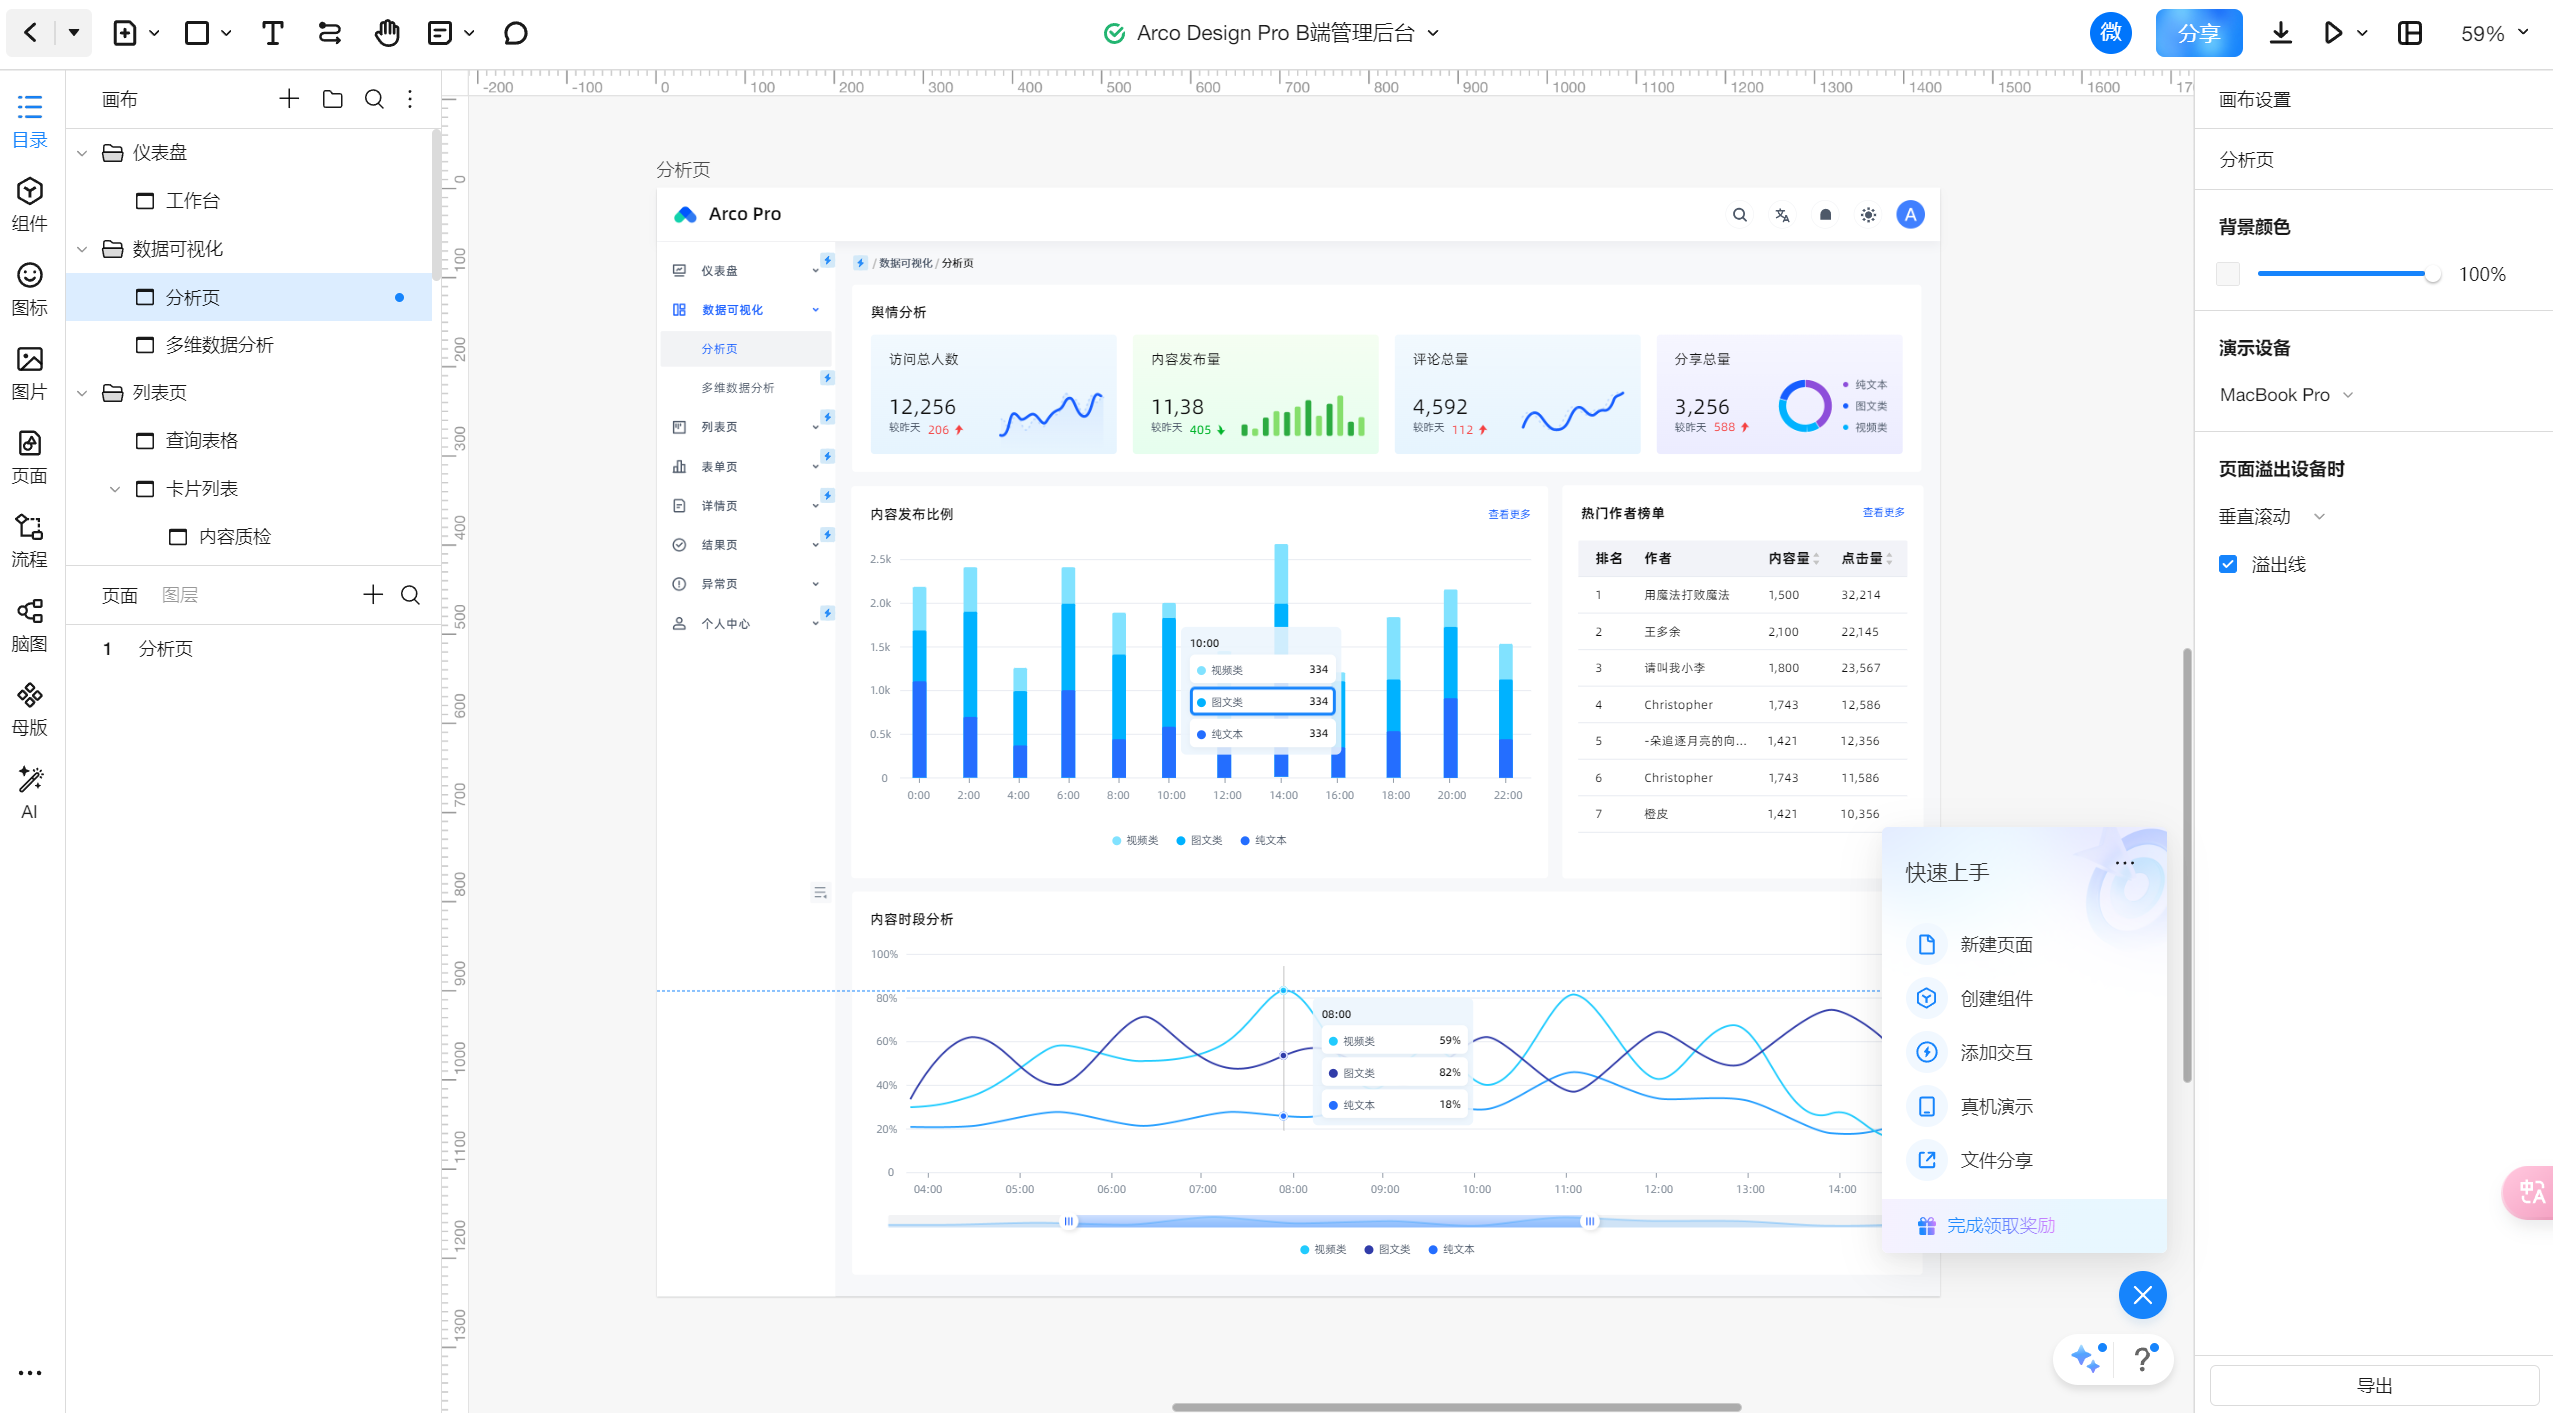Select 新建页面 in quick start

1996,945
